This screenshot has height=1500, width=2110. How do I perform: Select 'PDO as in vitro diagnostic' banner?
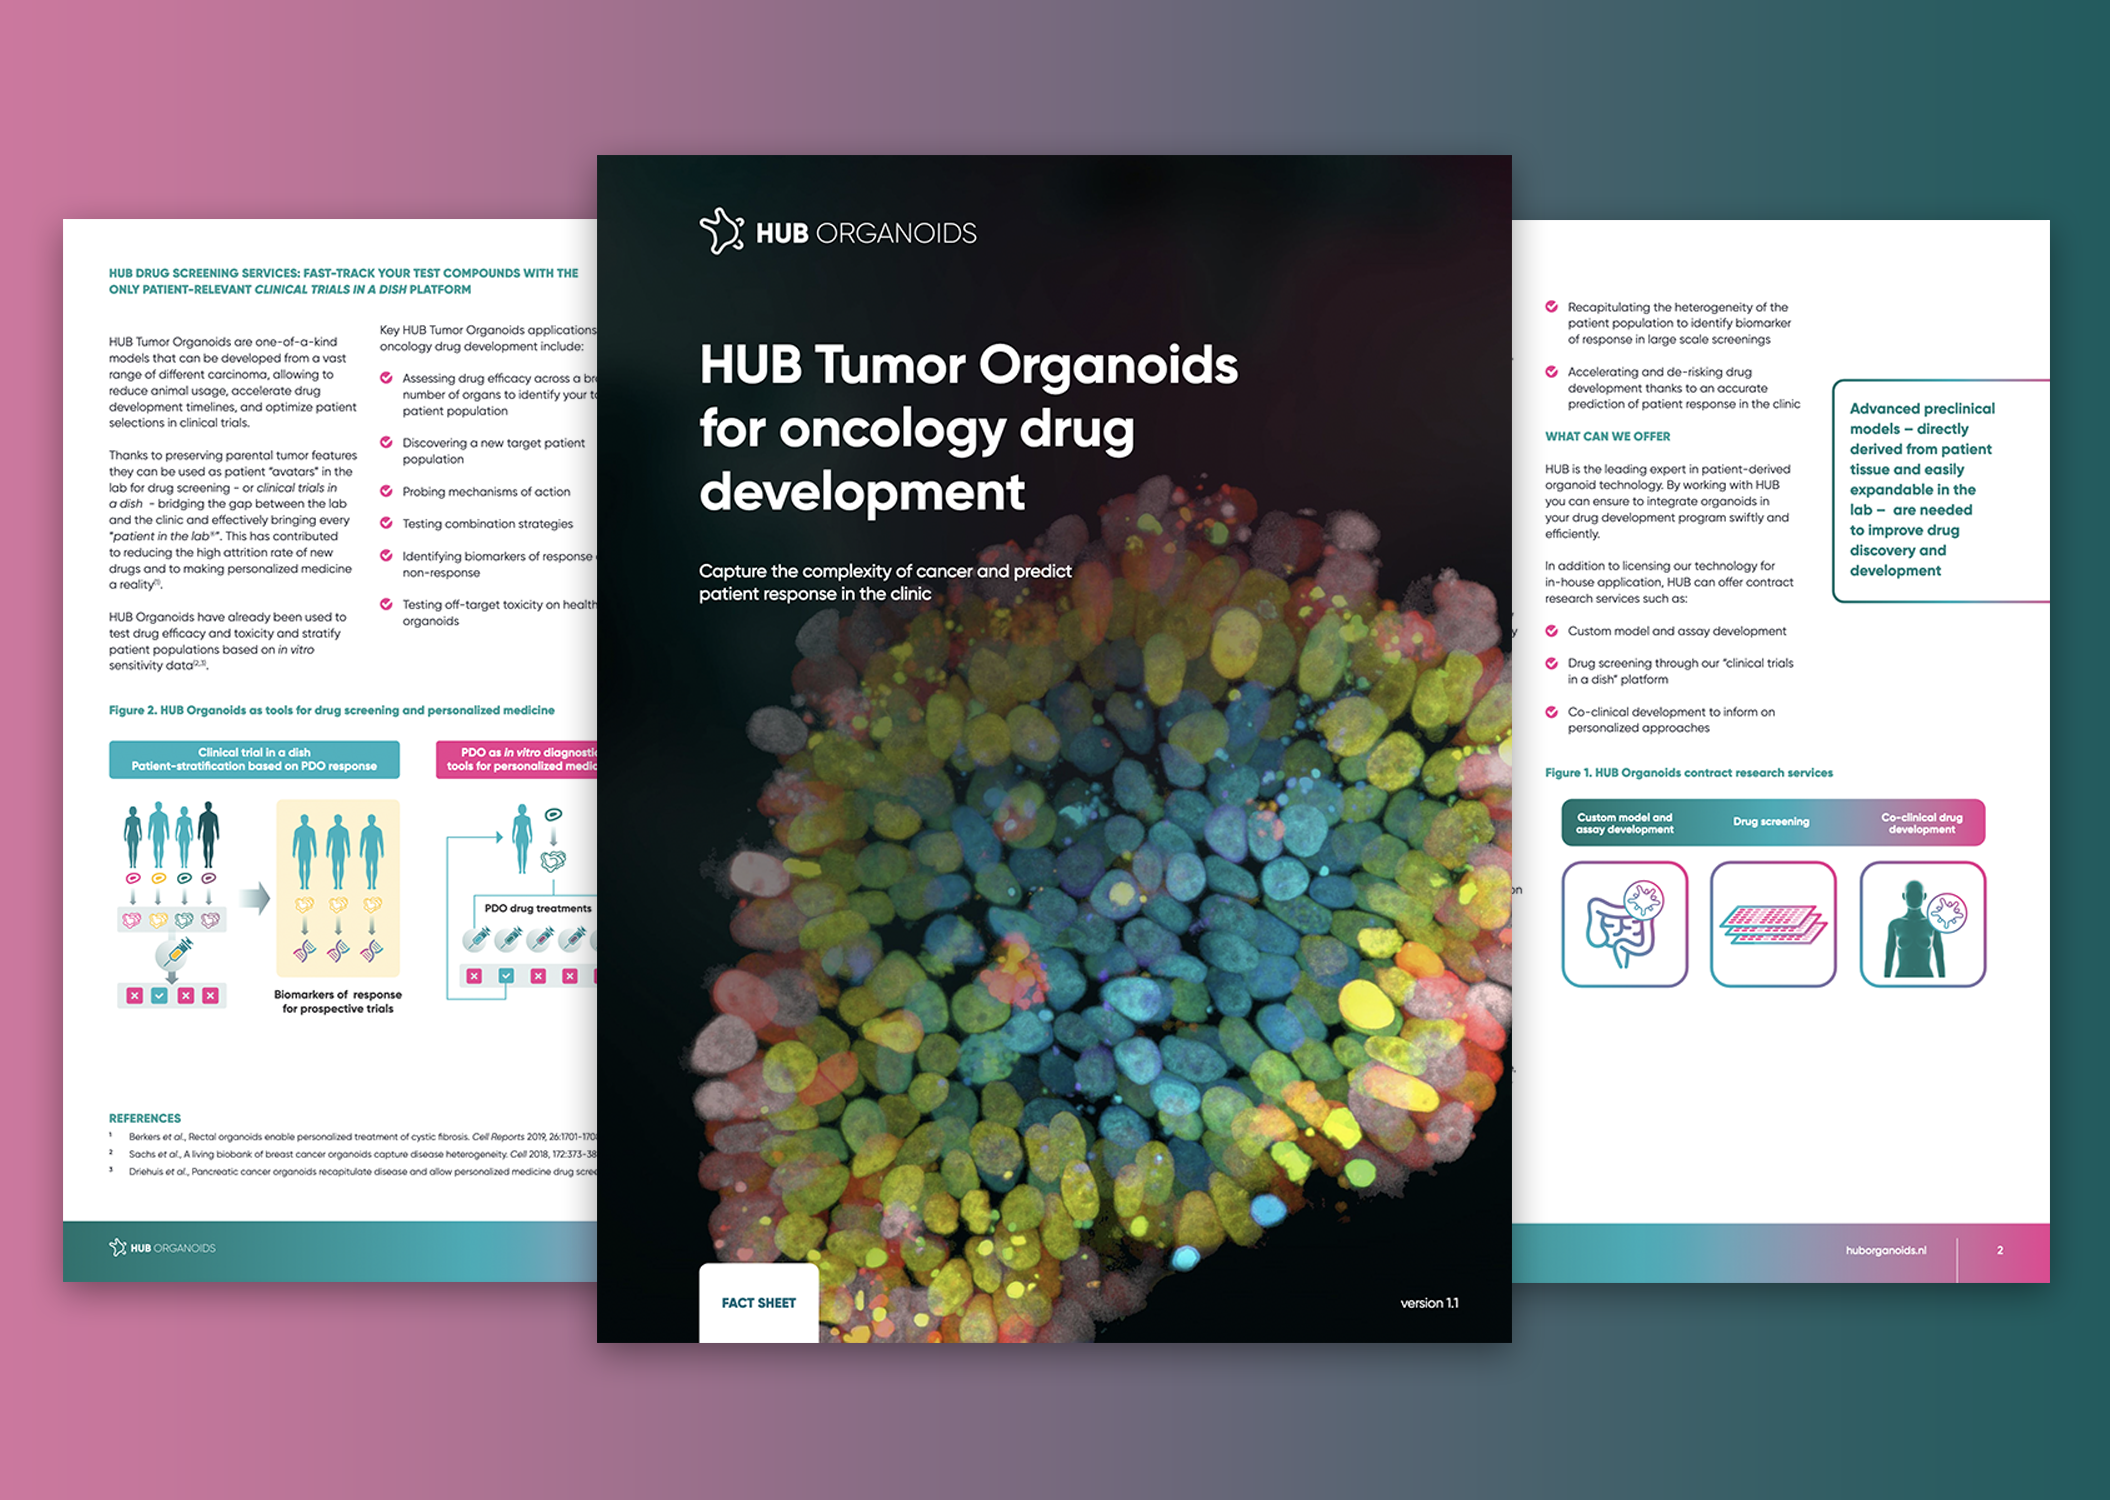[x=517, y=759]
